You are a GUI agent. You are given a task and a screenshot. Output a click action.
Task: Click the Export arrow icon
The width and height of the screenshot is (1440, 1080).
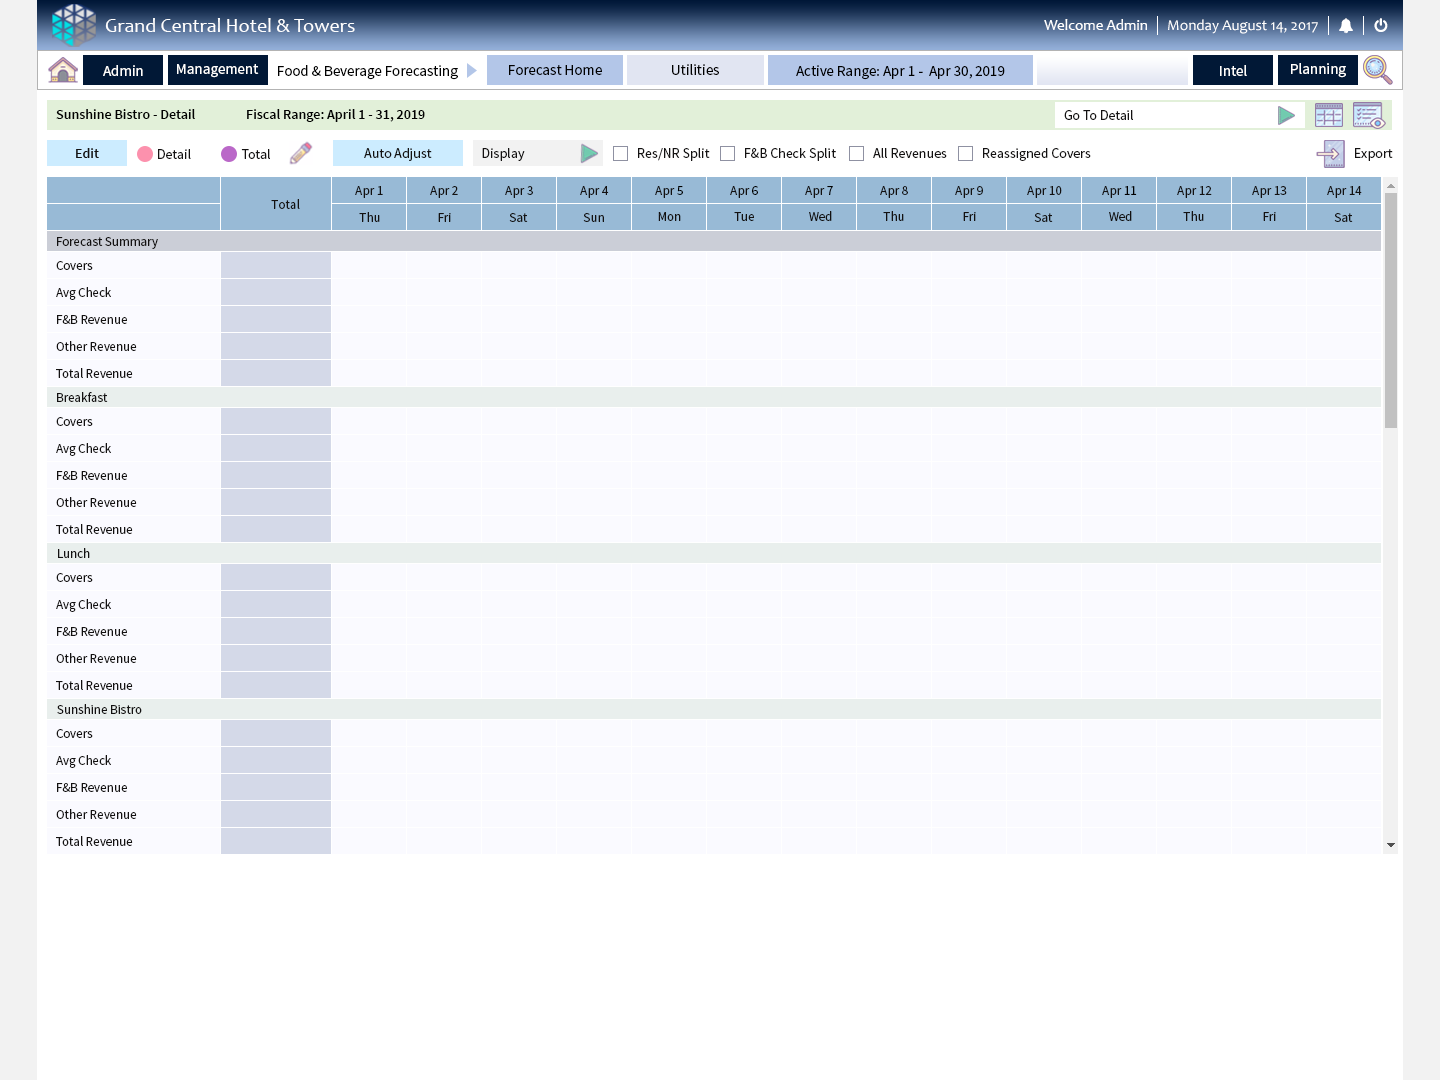click(1330, 154)
